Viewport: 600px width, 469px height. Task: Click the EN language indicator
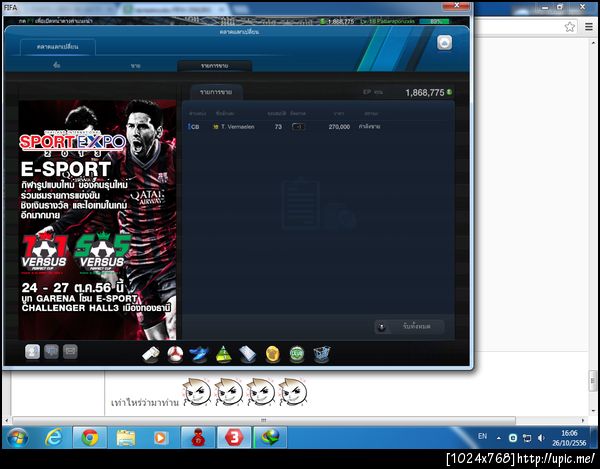pyautogui.click(x=483, y=436)
